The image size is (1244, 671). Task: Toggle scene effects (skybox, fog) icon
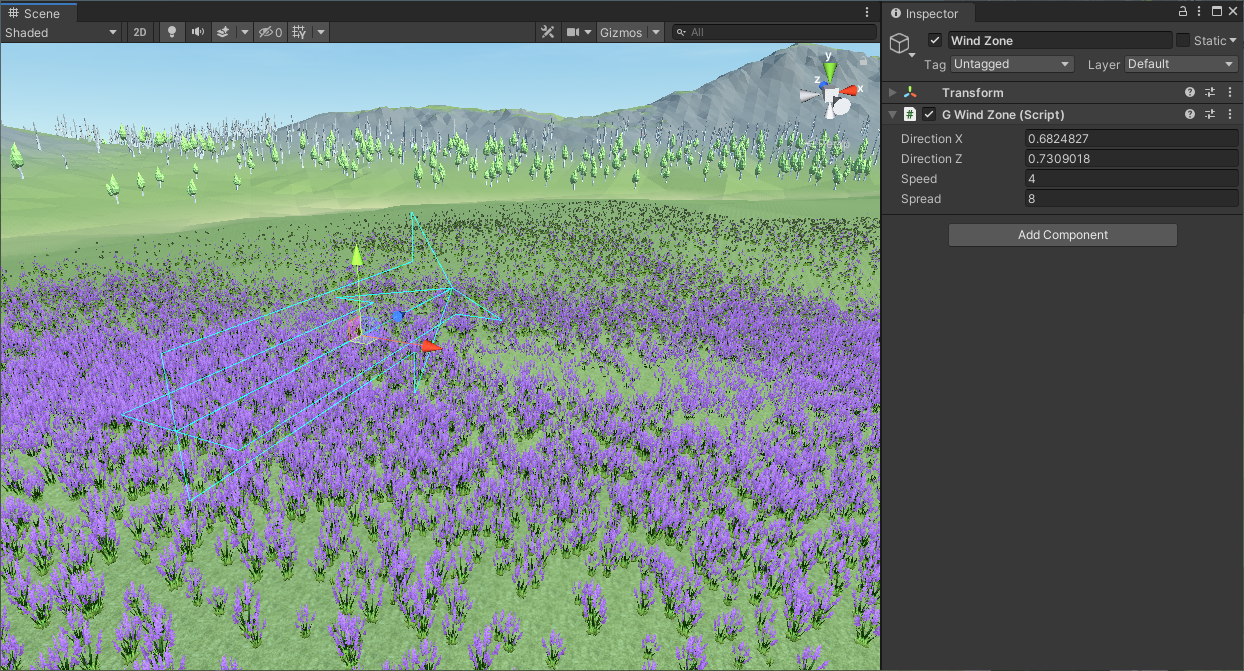pos(224,32)
